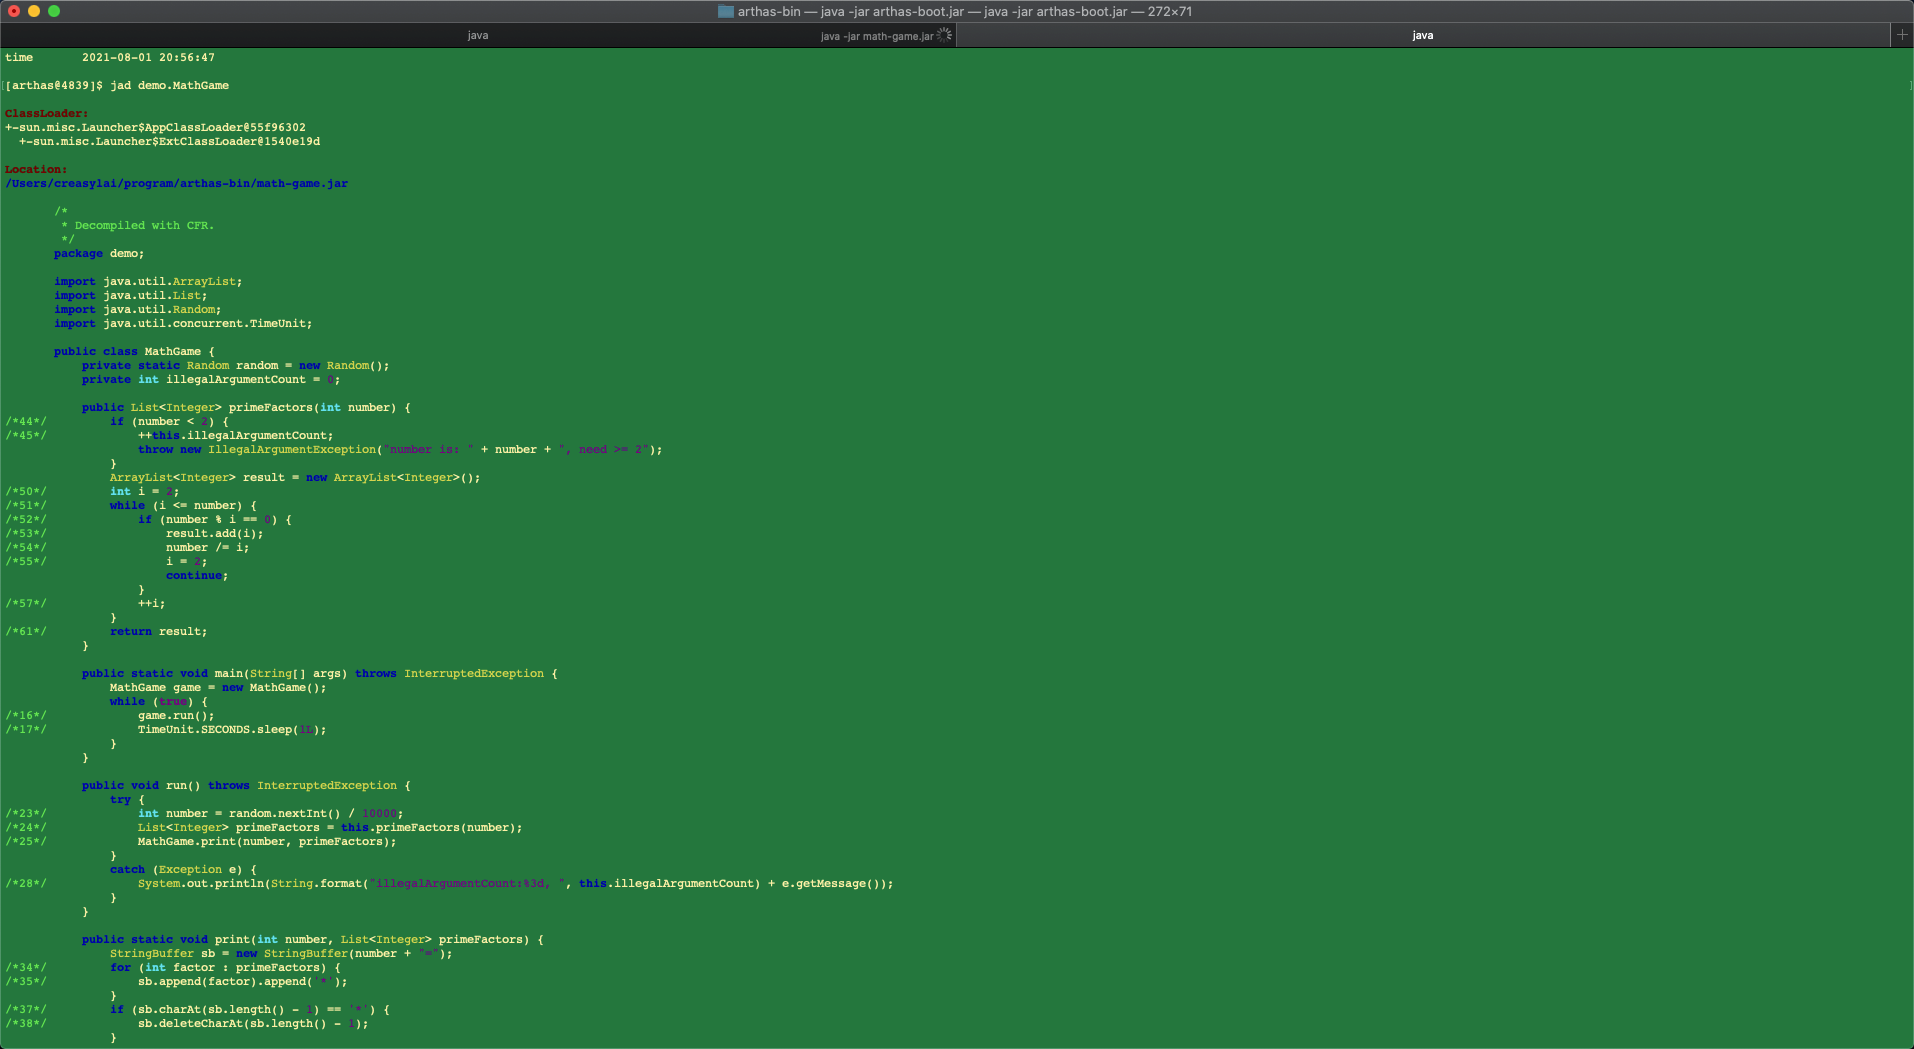Click the /*50*/ line number marker

pyautogui.click(x=26, y=492)
